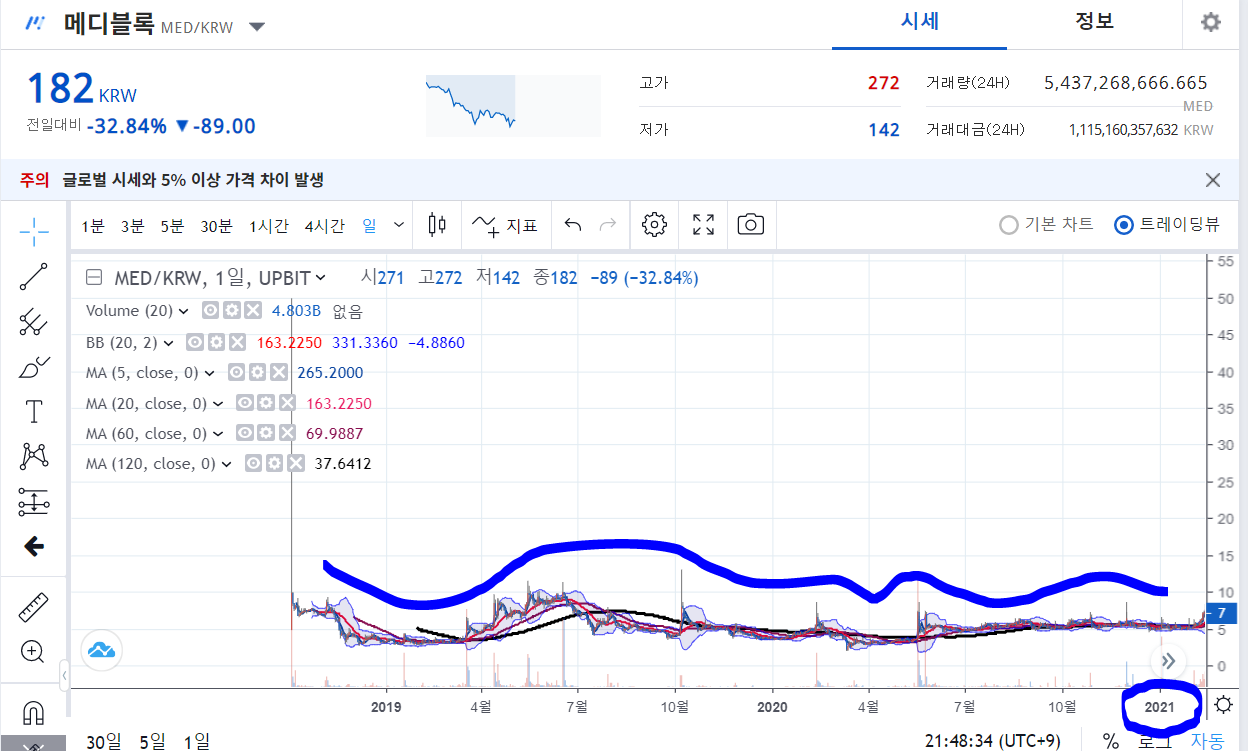Select the brush drawing tool
This screenshot has width=1248, height=751.
coord(34,367)
